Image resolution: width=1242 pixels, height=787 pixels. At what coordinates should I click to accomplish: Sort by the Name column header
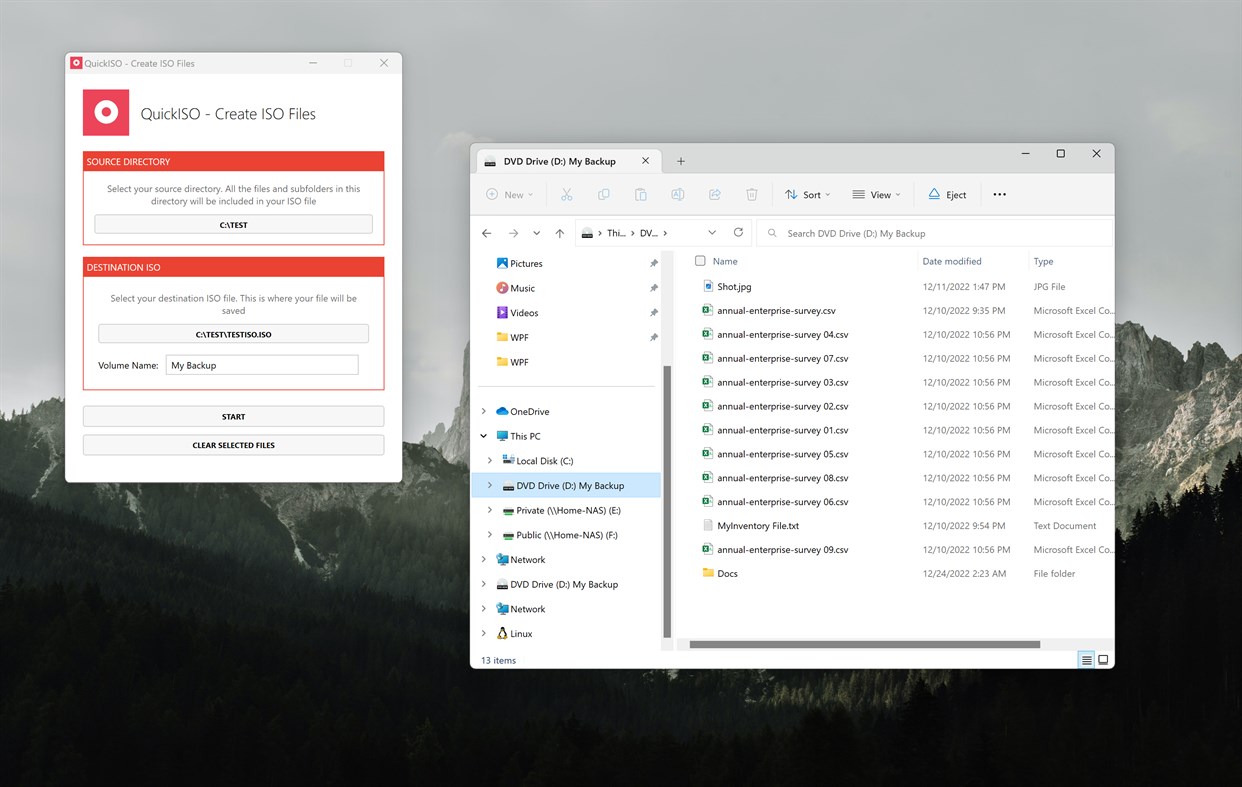725,261
